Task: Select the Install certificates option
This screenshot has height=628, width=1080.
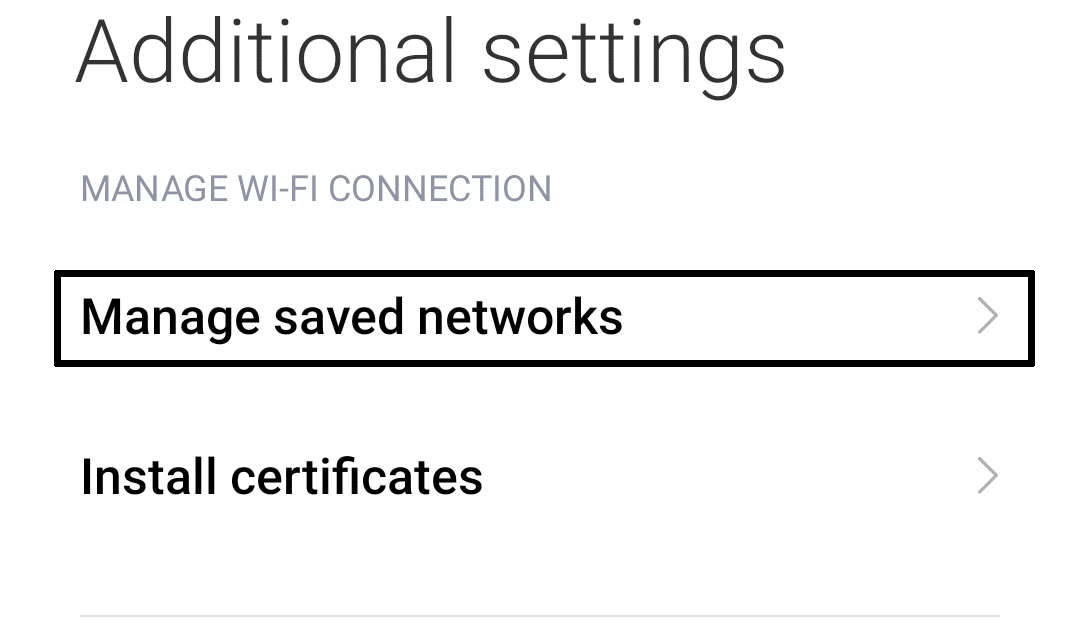Action: click(x=282, y=477)
